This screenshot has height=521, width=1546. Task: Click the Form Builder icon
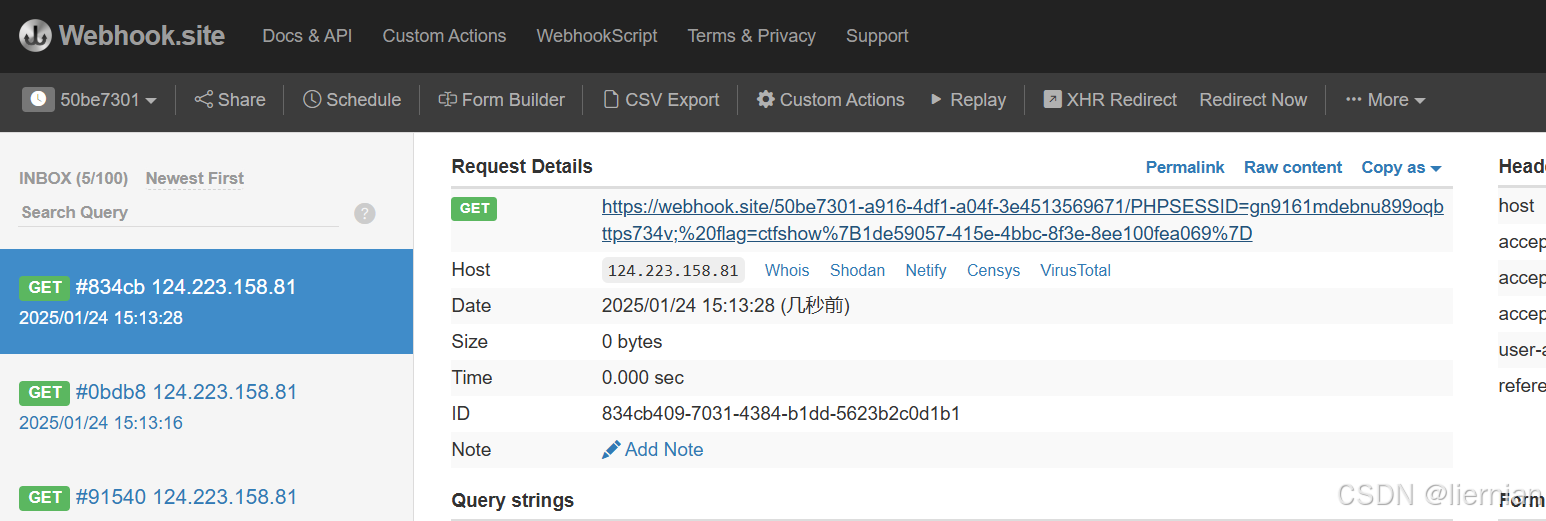click(x=447, y=99)
